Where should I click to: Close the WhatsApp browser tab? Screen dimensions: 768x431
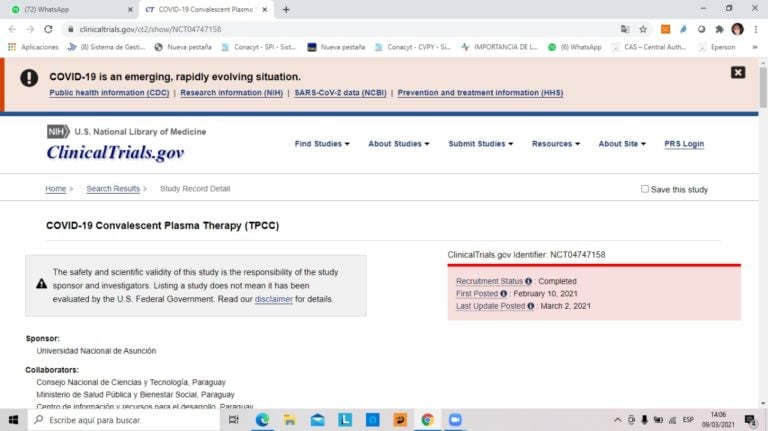(x=130, y=9)
